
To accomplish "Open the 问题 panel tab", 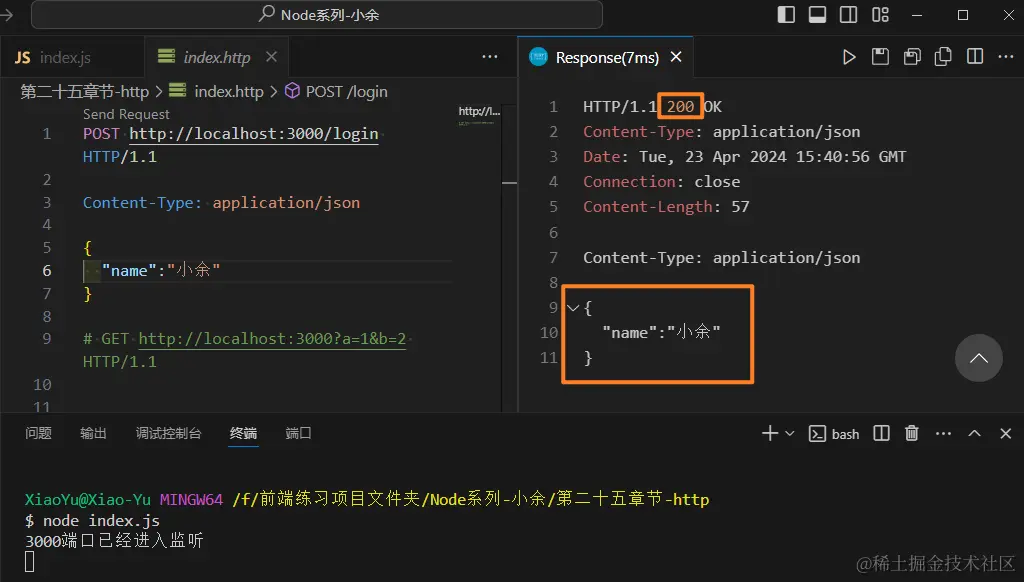I will [38, 433].
